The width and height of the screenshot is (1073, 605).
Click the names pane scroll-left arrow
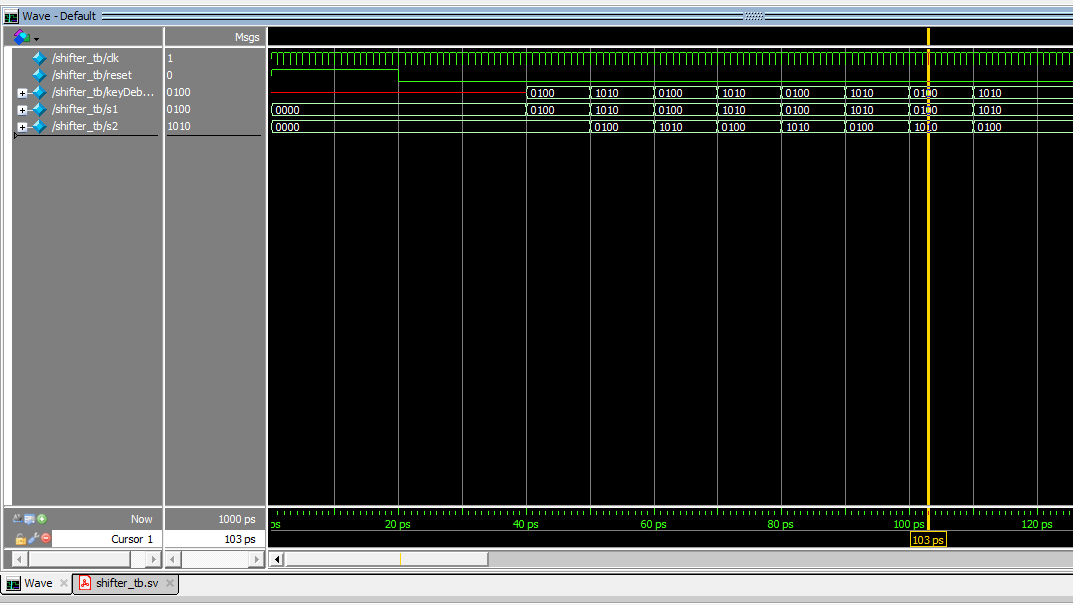(19, 559)
